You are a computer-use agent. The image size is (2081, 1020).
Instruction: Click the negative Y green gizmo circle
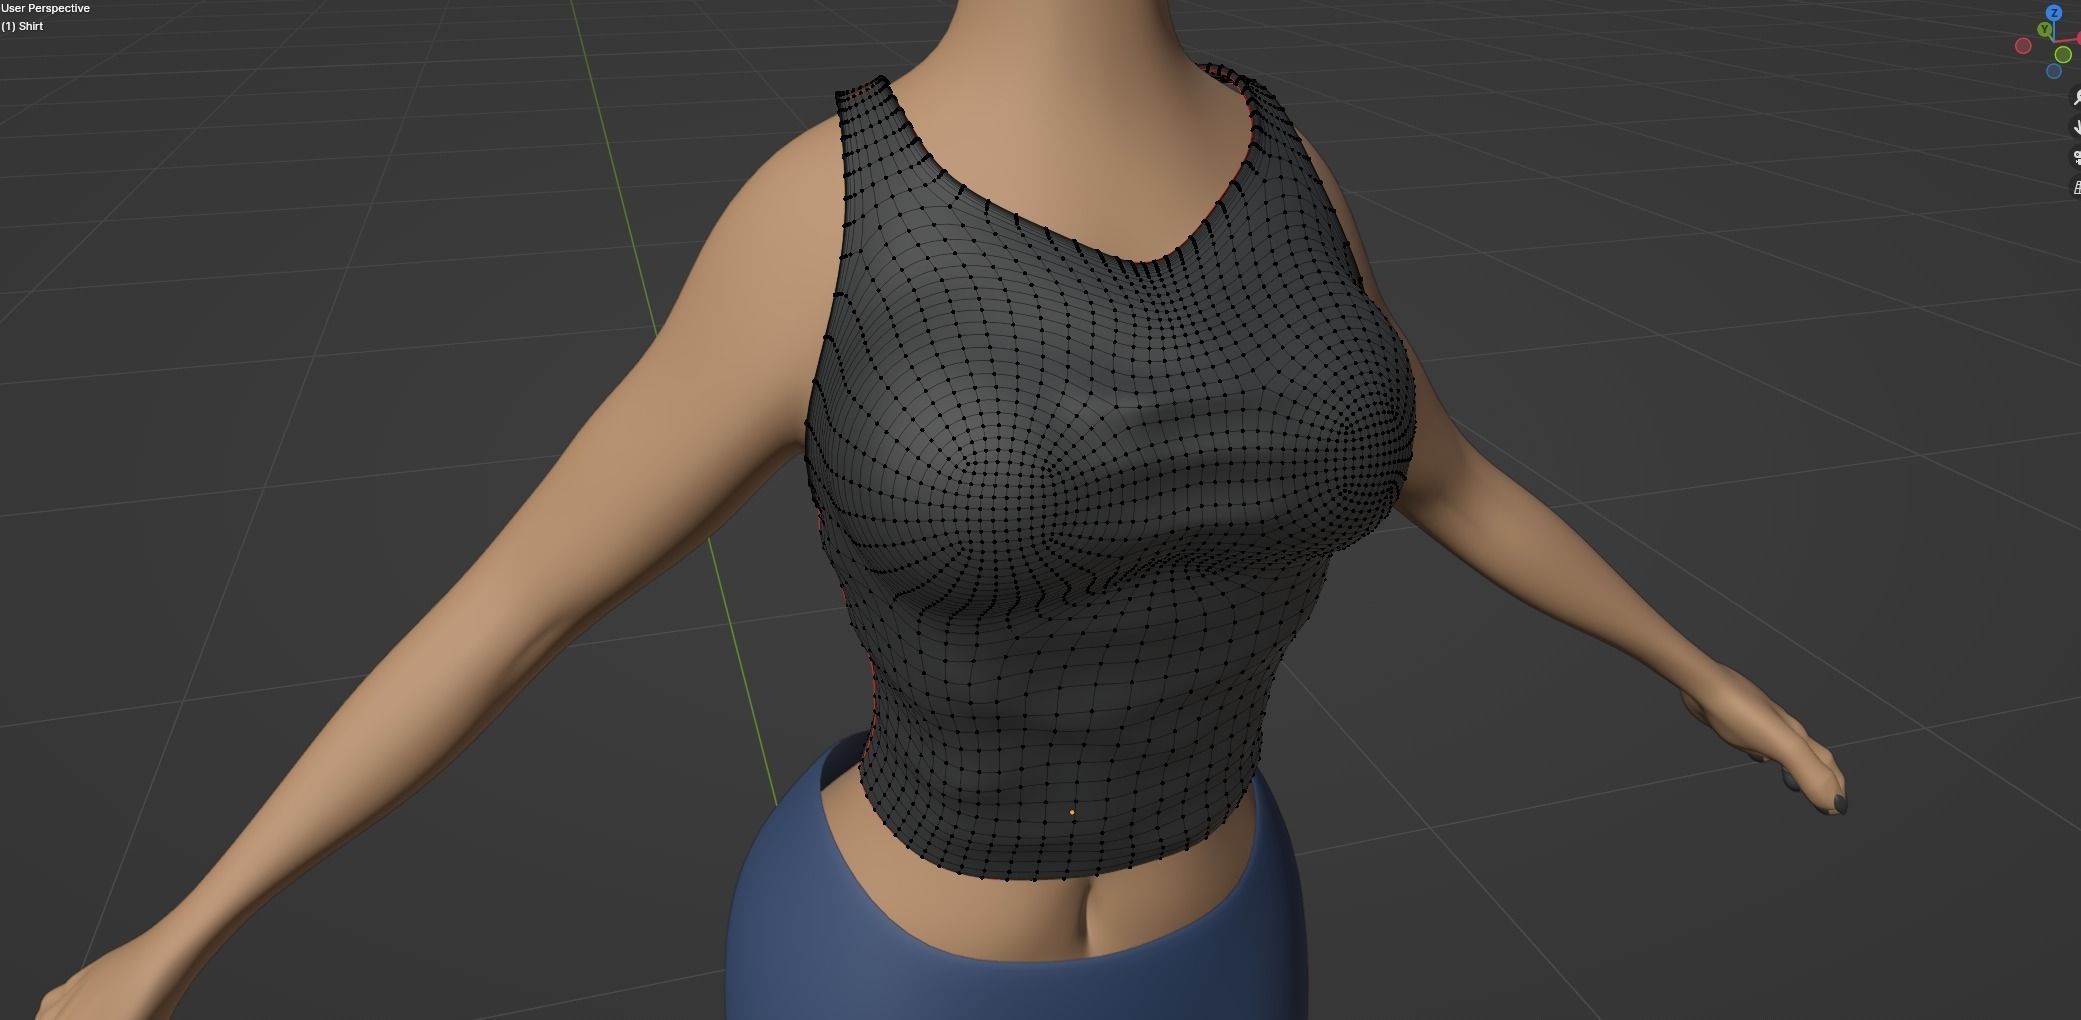point(2063,54)
